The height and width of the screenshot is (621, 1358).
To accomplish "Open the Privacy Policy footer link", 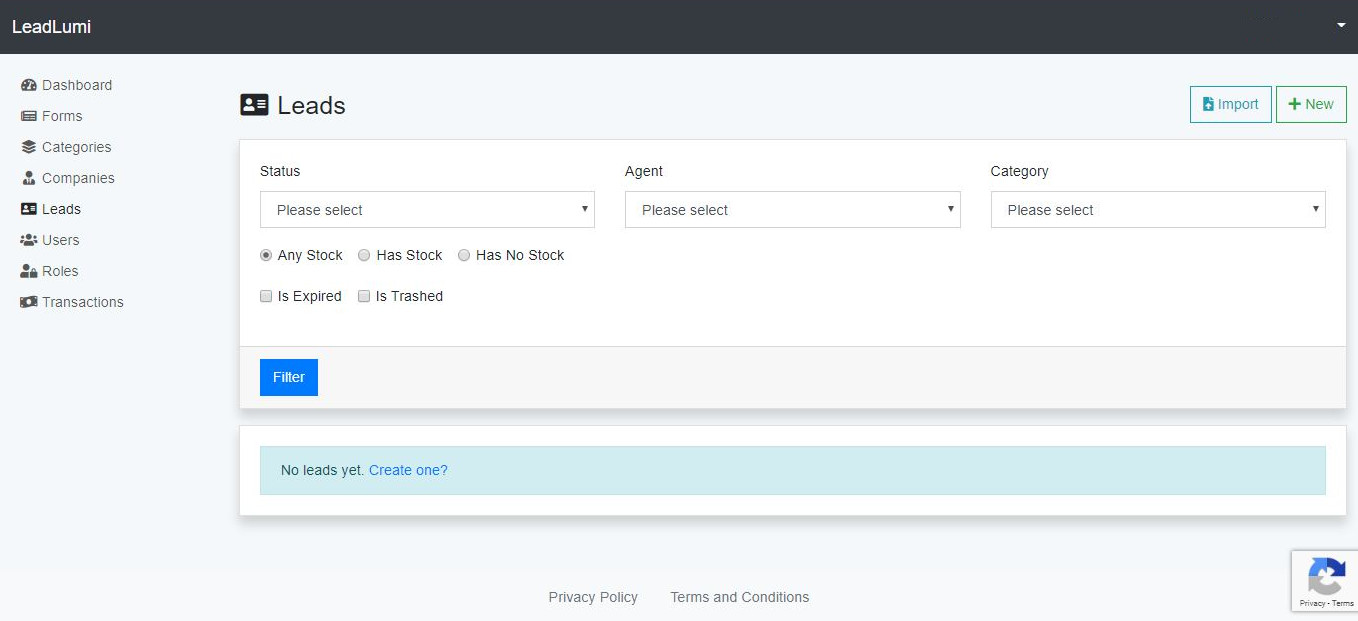I will point(593,597).
